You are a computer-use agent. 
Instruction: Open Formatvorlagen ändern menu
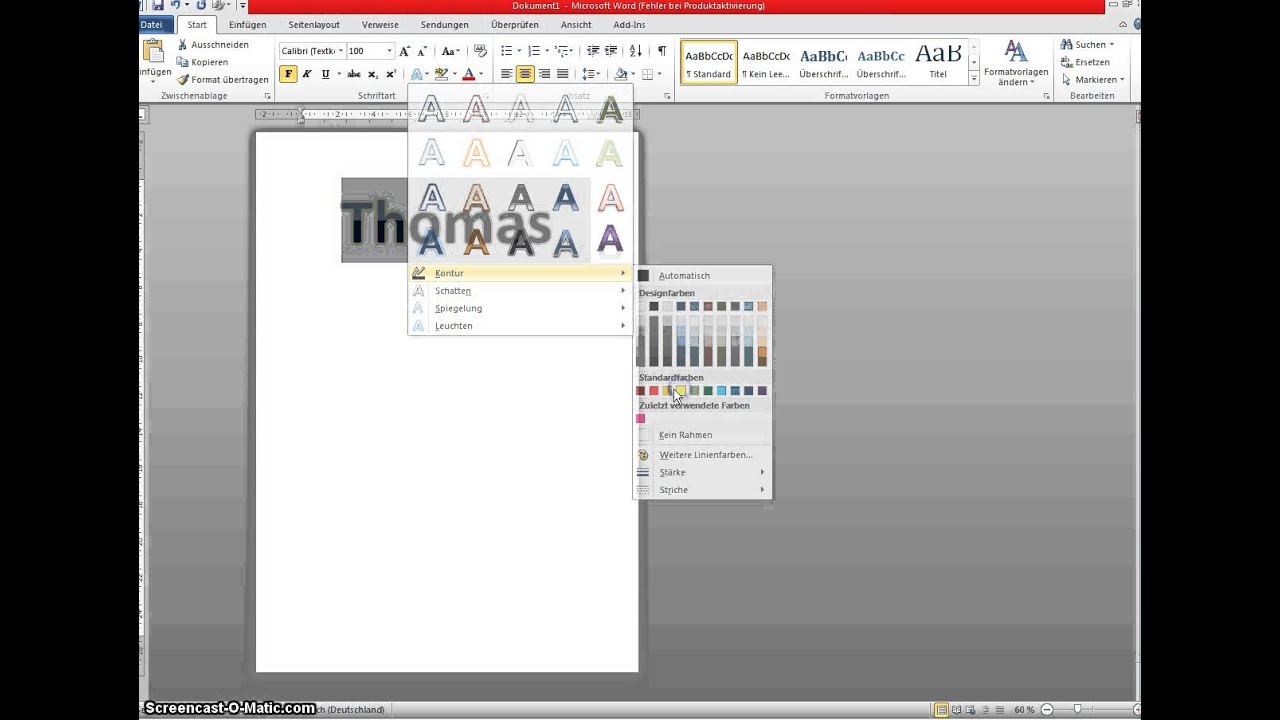[x=1016, y=64]
